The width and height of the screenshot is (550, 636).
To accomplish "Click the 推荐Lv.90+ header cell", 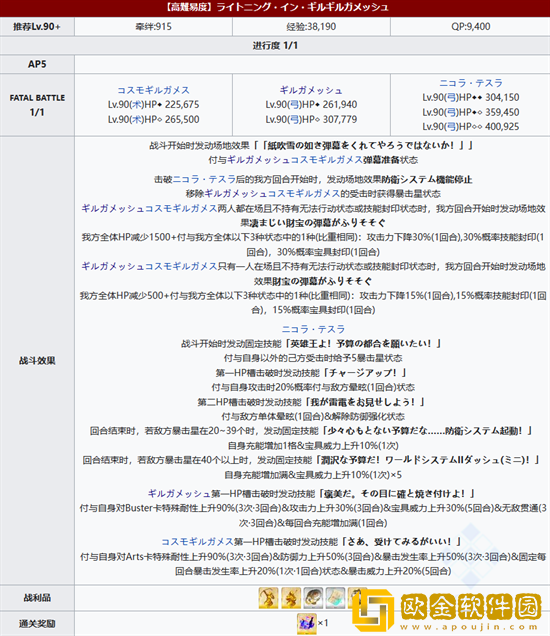I will [x=37, y=27].
